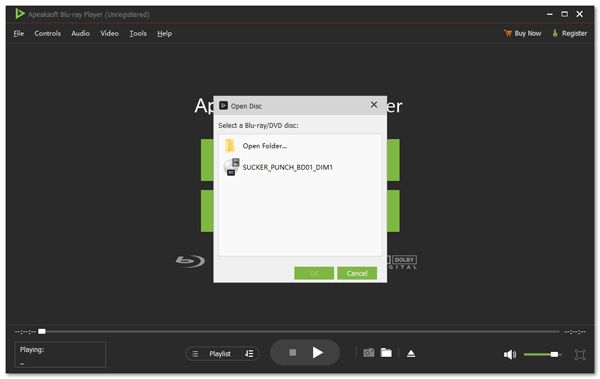Click the playback progress bar handle
The image size is (600, 379).
tap(42, 332)
